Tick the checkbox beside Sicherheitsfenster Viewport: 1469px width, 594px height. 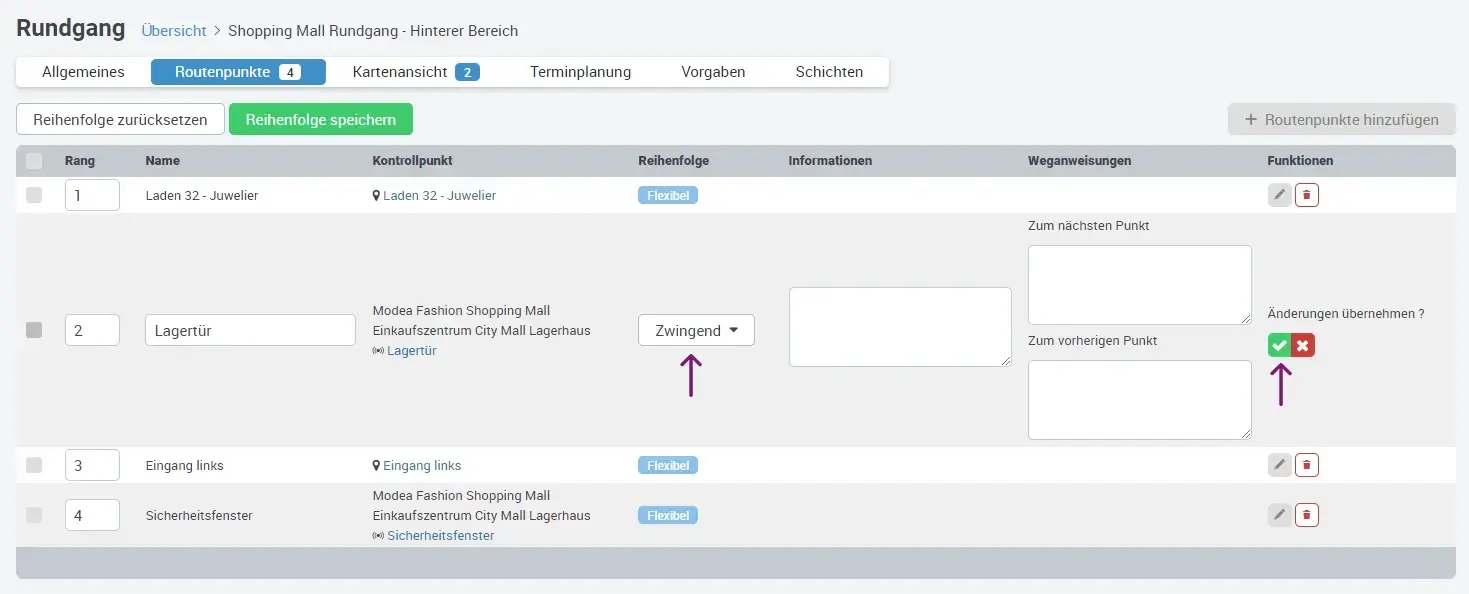click(x=34, y=515)
